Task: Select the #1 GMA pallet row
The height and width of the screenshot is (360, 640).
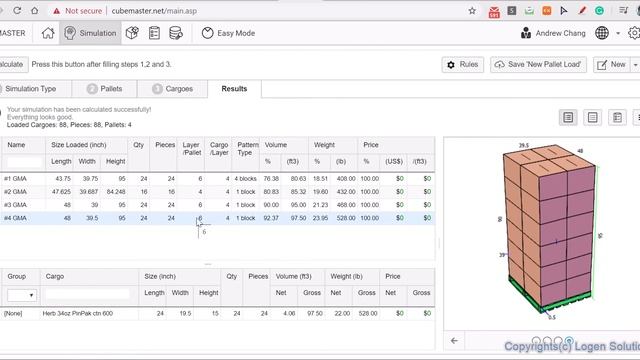Action: [x=217, y=178]
